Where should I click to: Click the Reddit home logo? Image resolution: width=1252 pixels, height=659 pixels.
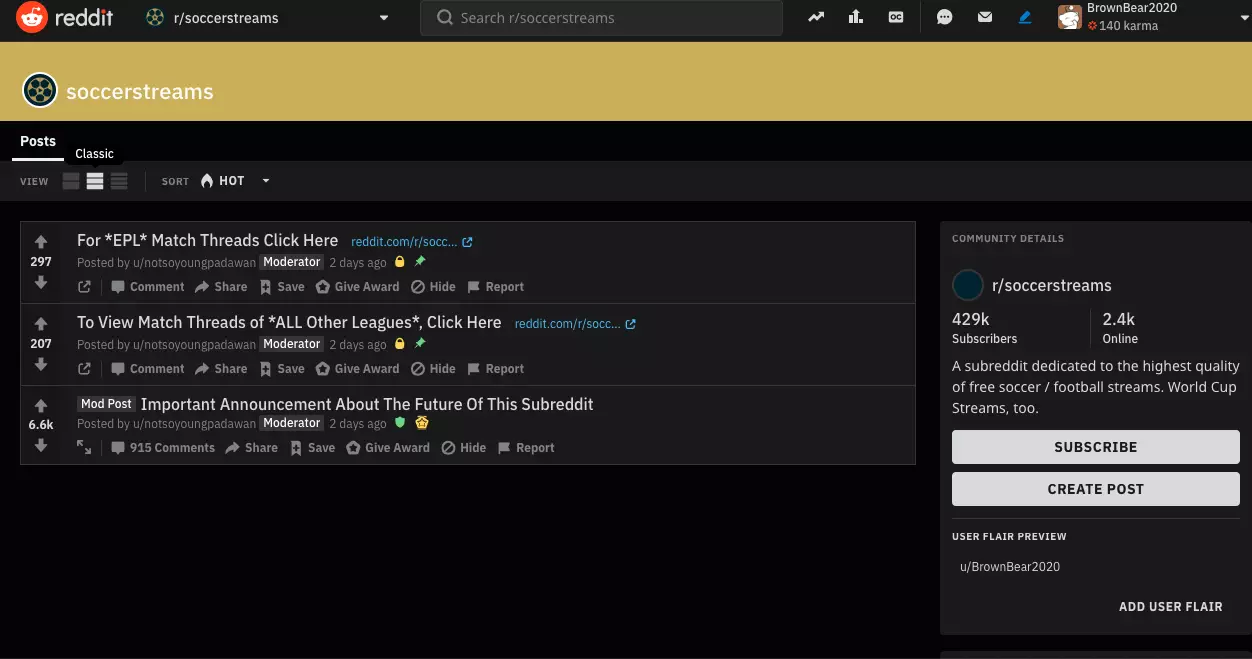point(64,17)
